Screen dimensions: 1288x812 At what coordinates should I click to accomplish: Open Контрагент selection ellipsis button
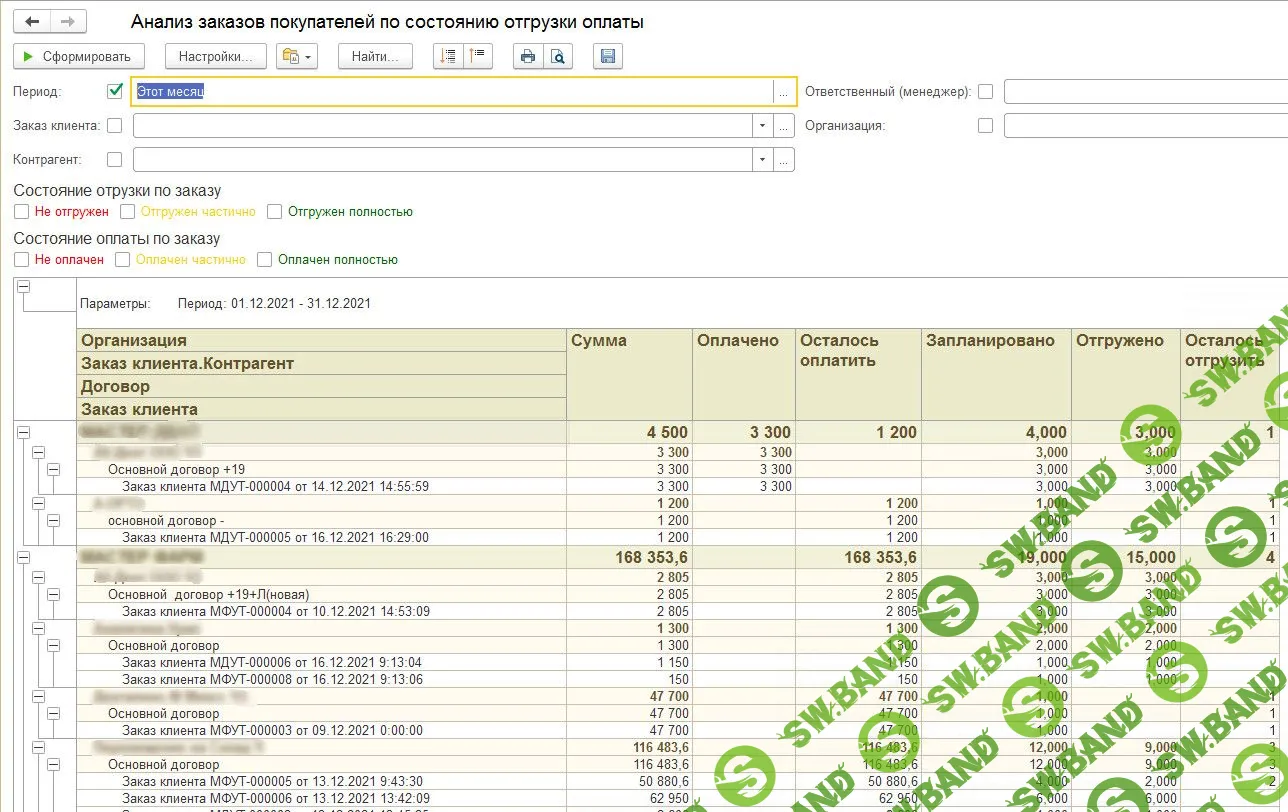pos(784,159)
